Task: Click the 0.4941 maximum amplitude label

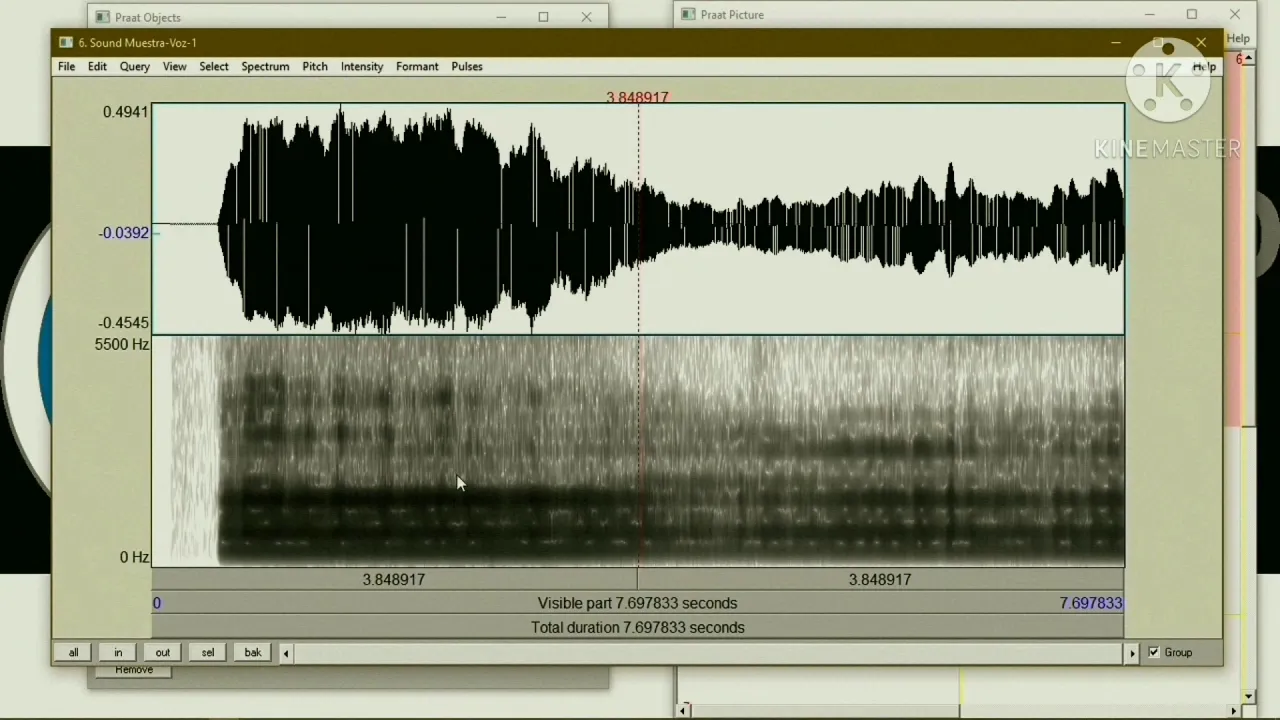Action: point(125,112)
